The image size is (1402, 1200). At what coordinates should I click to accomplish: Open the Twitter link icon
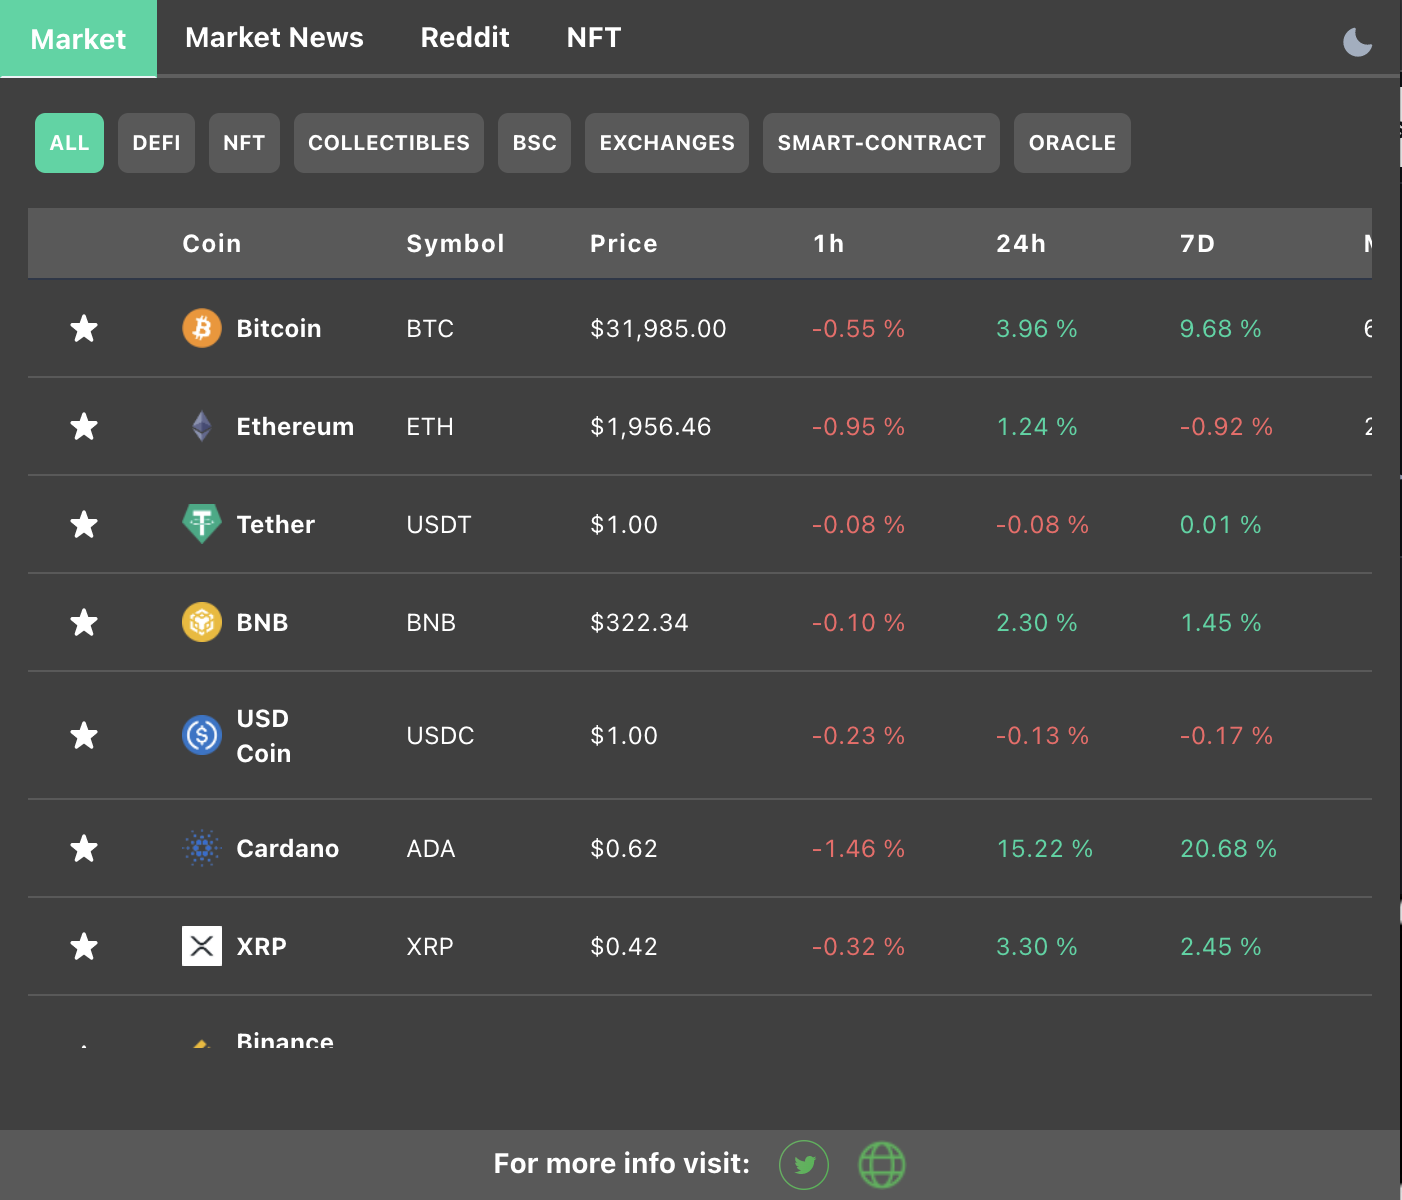[804, 1165]
